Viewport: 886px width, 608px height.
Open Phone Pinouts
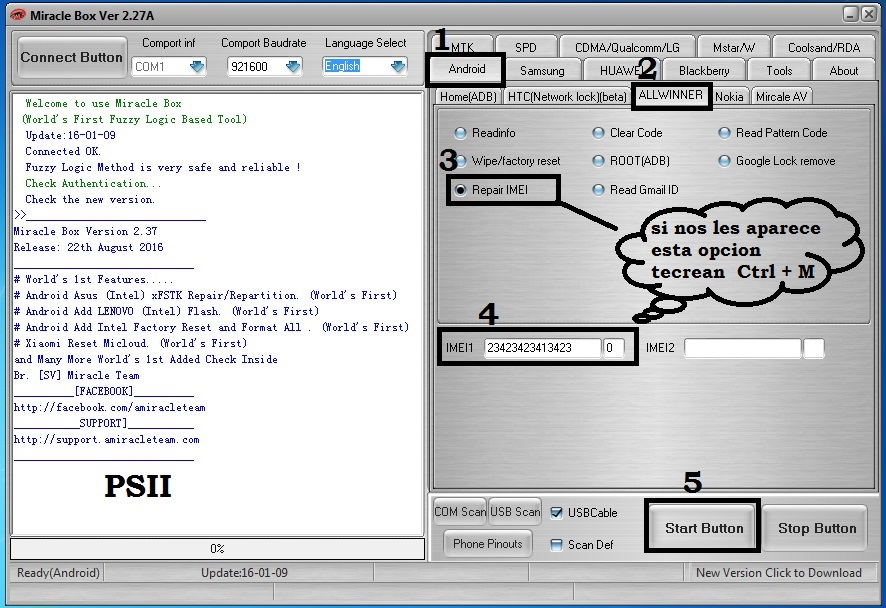(488, 544)
